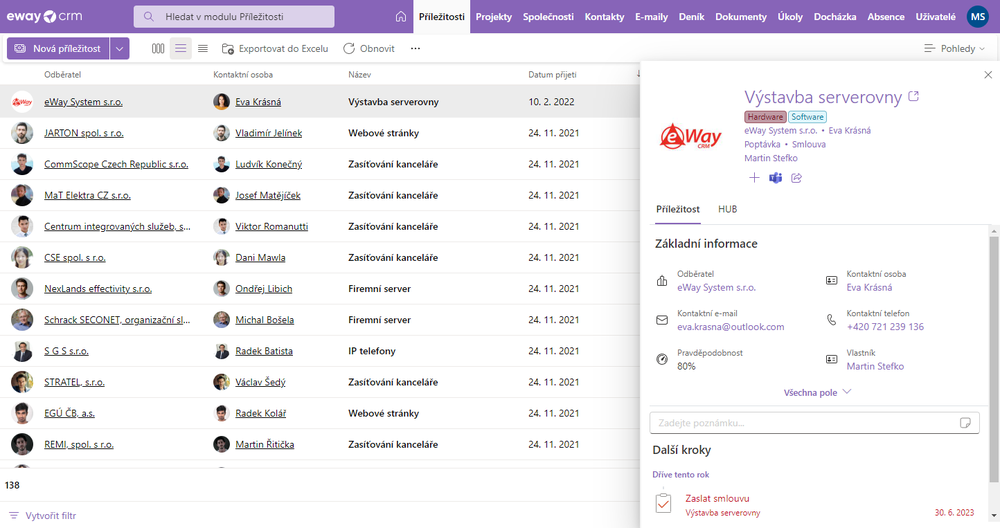Open MaT Elektra CZ s.r.o. link
The height and width of the screenshot is (528, 1000).
pos(87,195)
